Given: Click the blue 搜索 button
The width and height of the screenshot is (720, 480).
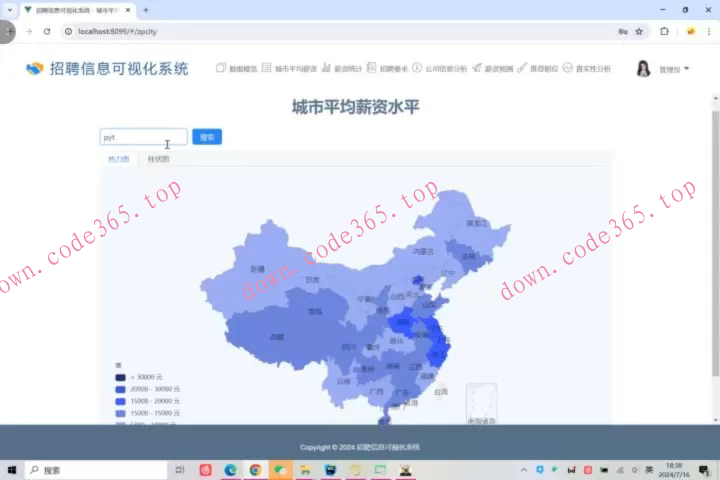Looking at the screenshot, I should pos(207,137).
